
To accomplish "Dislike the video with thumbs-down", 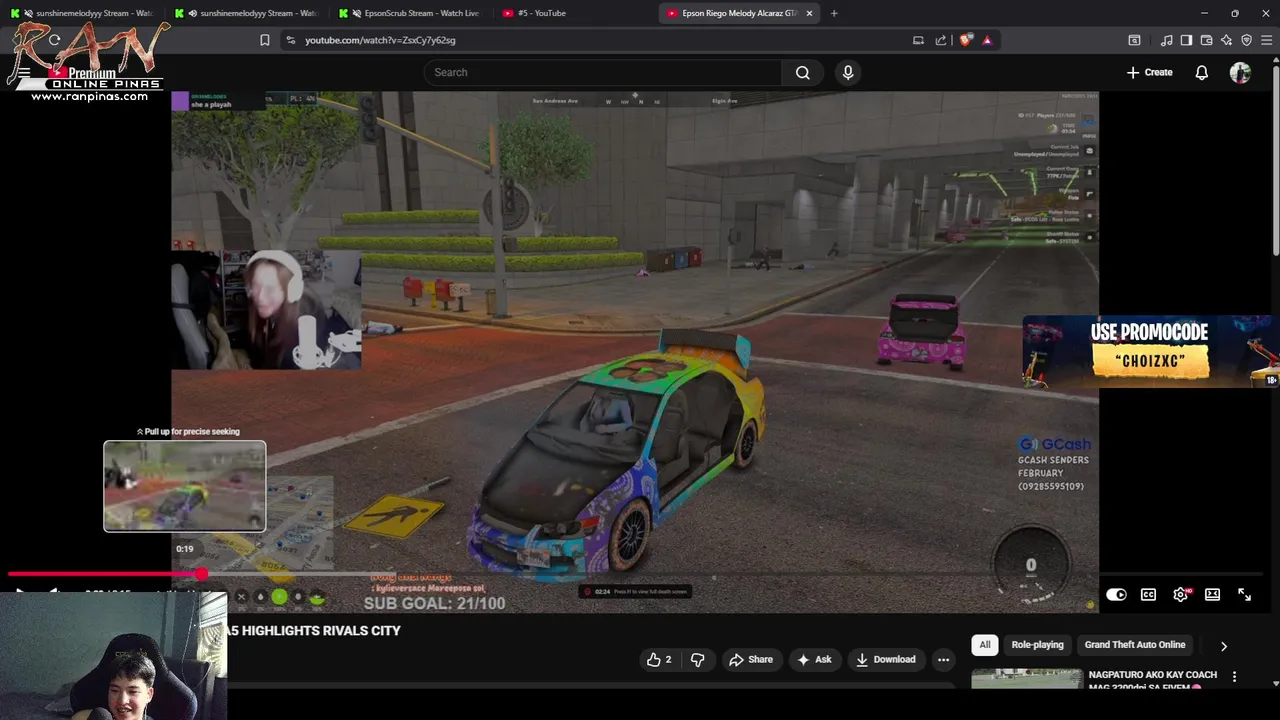I will click(698, 659).
